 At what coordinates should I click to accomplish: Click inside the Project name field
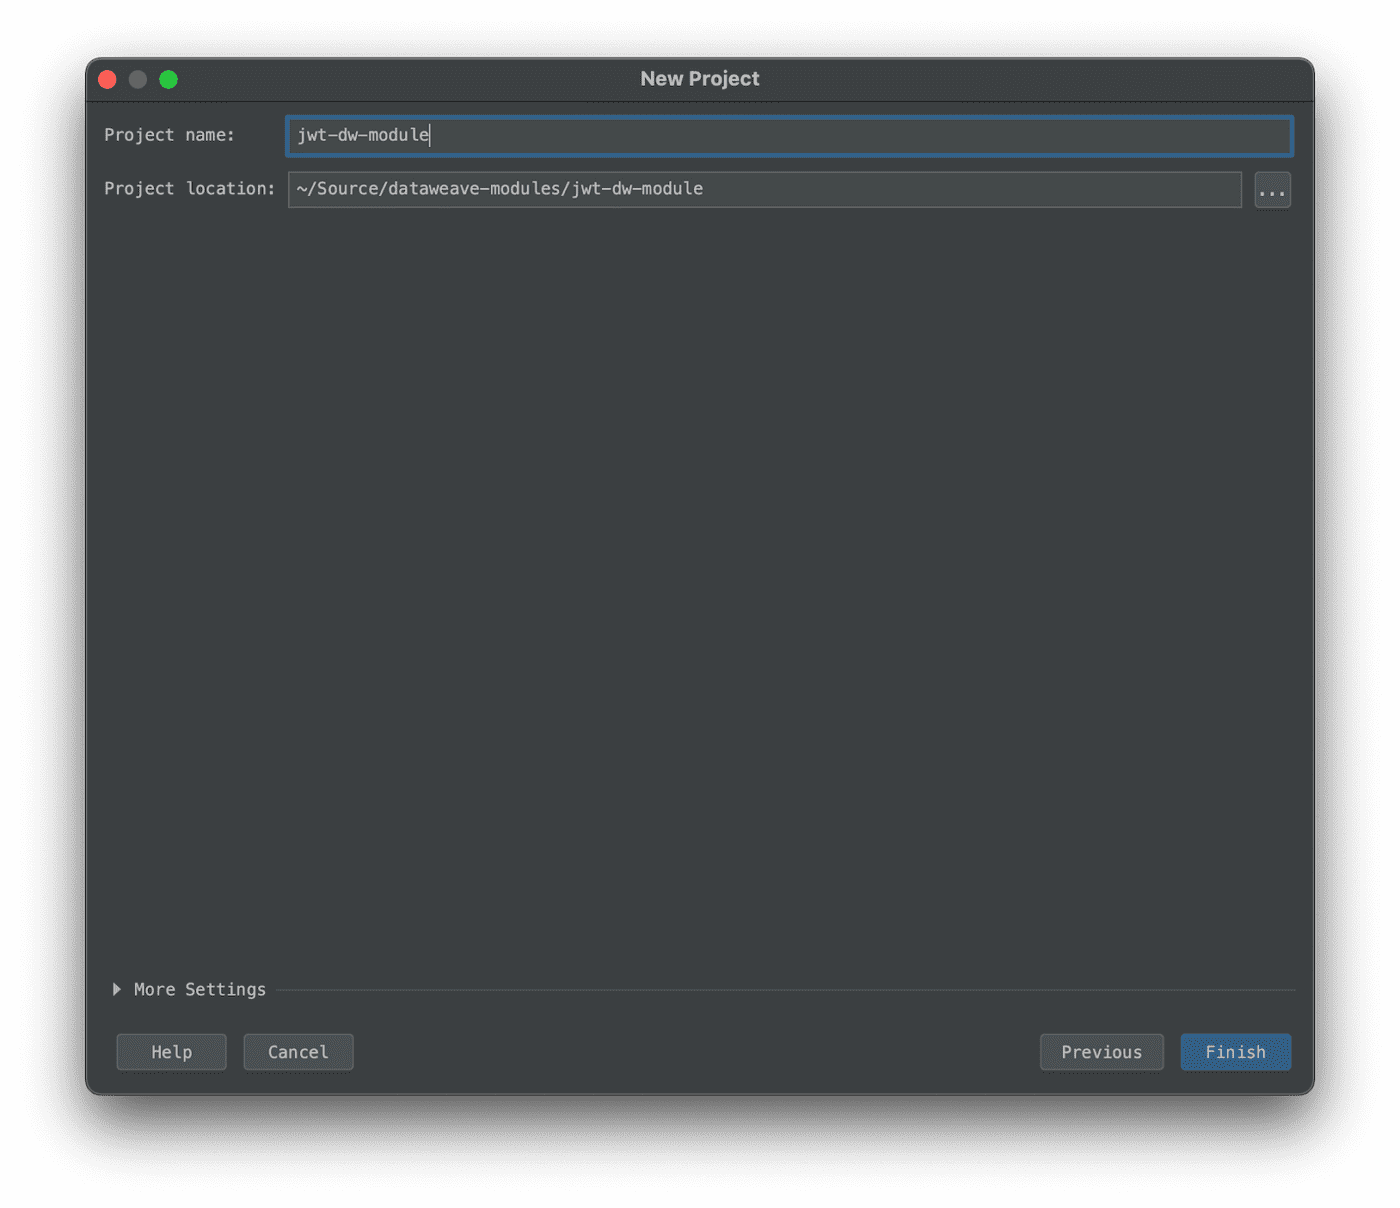[x=700, y=136]
